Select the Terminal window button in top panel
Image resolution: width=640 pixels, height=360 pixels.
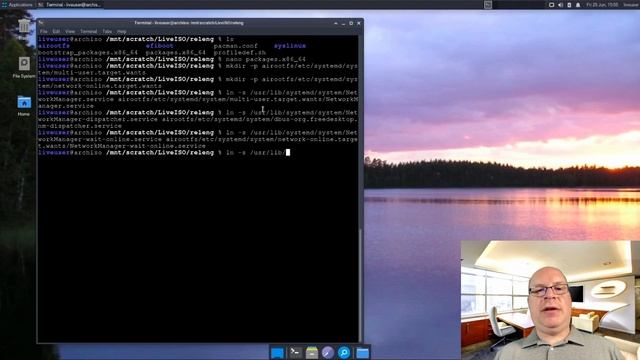pos(70,4)
